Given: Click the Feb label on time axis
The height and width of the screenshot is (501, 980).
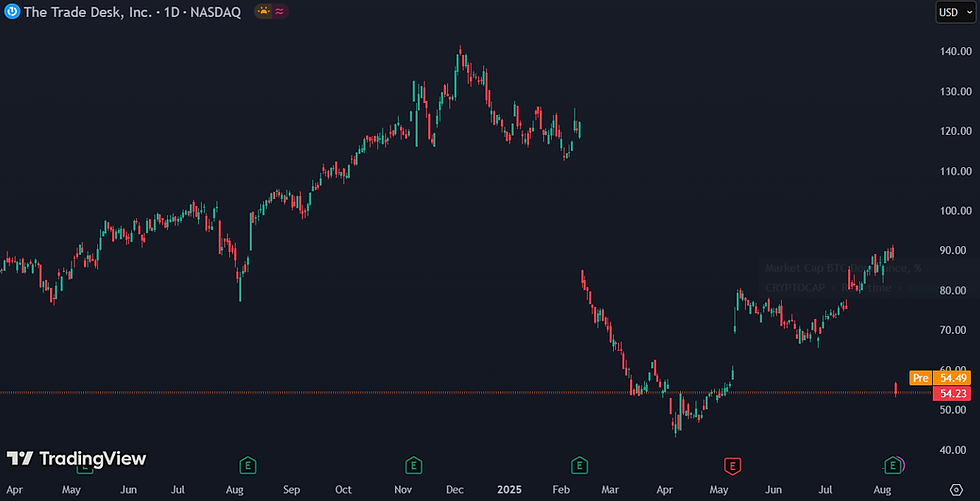Looking at the screenshot, I should [562, 489].
